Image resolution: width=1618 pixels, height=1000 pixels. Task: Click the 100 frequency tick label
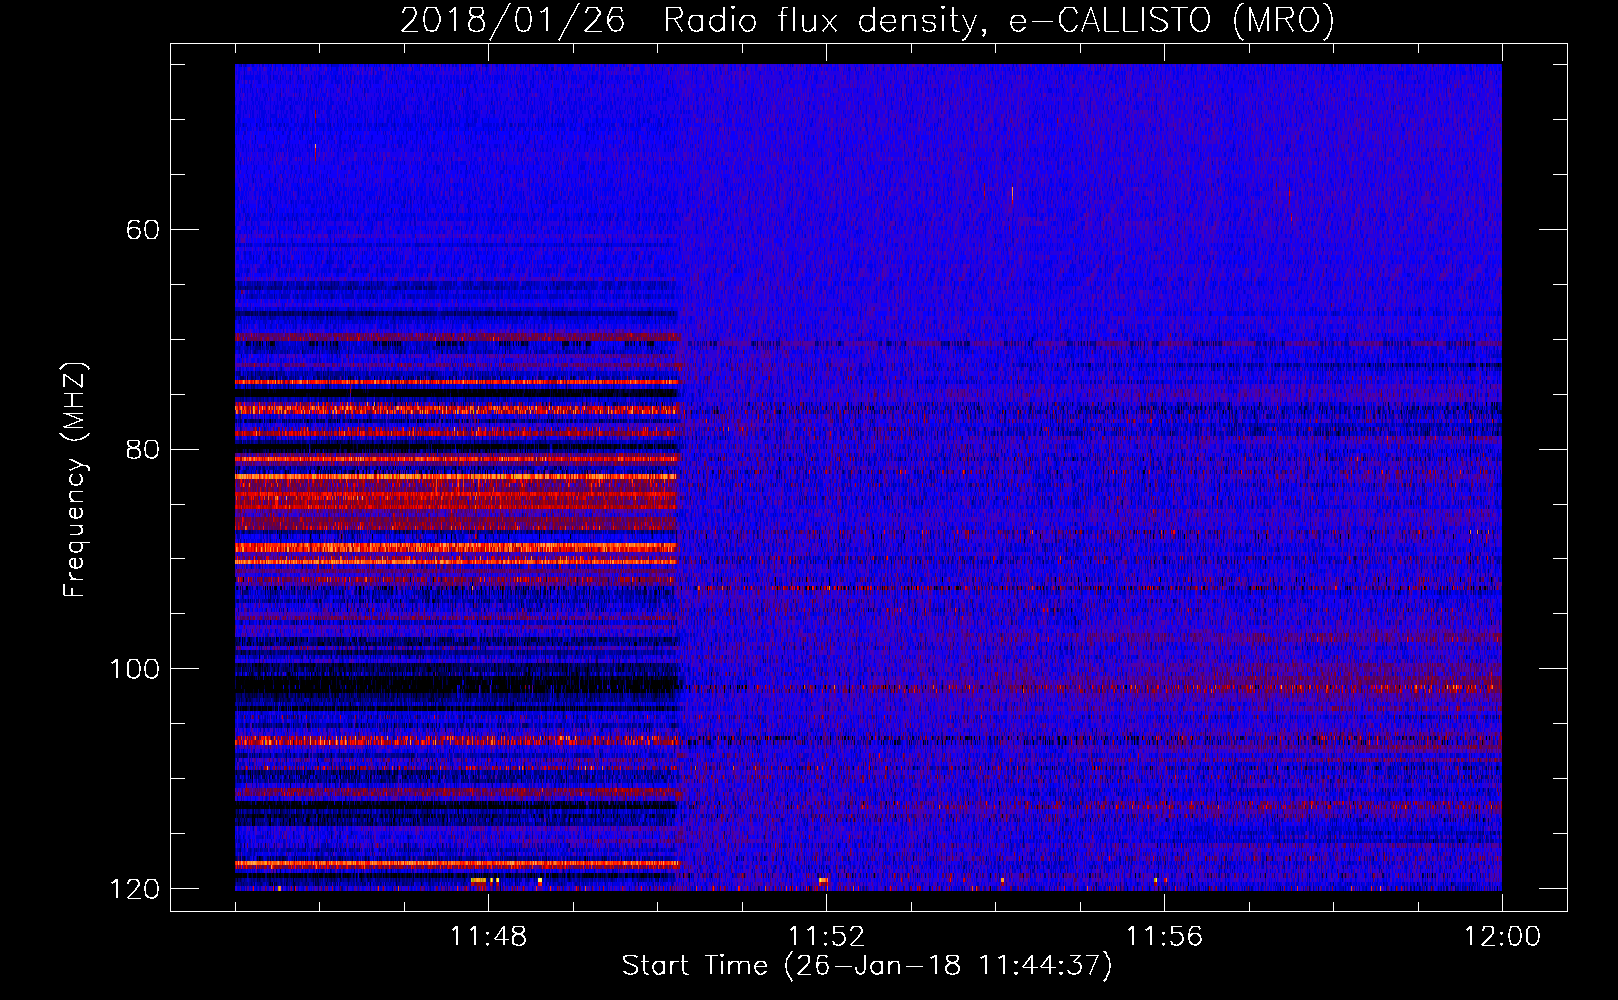coord(134,669)
